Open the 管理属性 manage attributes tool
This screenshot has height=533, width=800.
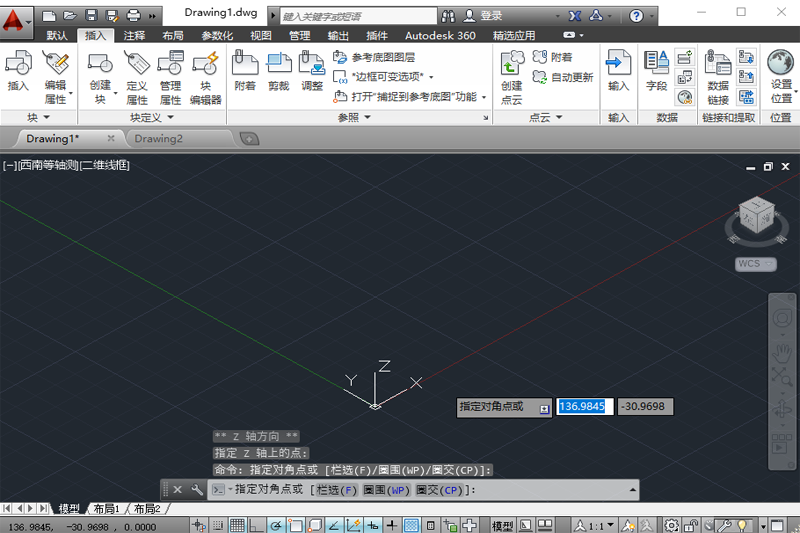(170, 77)
